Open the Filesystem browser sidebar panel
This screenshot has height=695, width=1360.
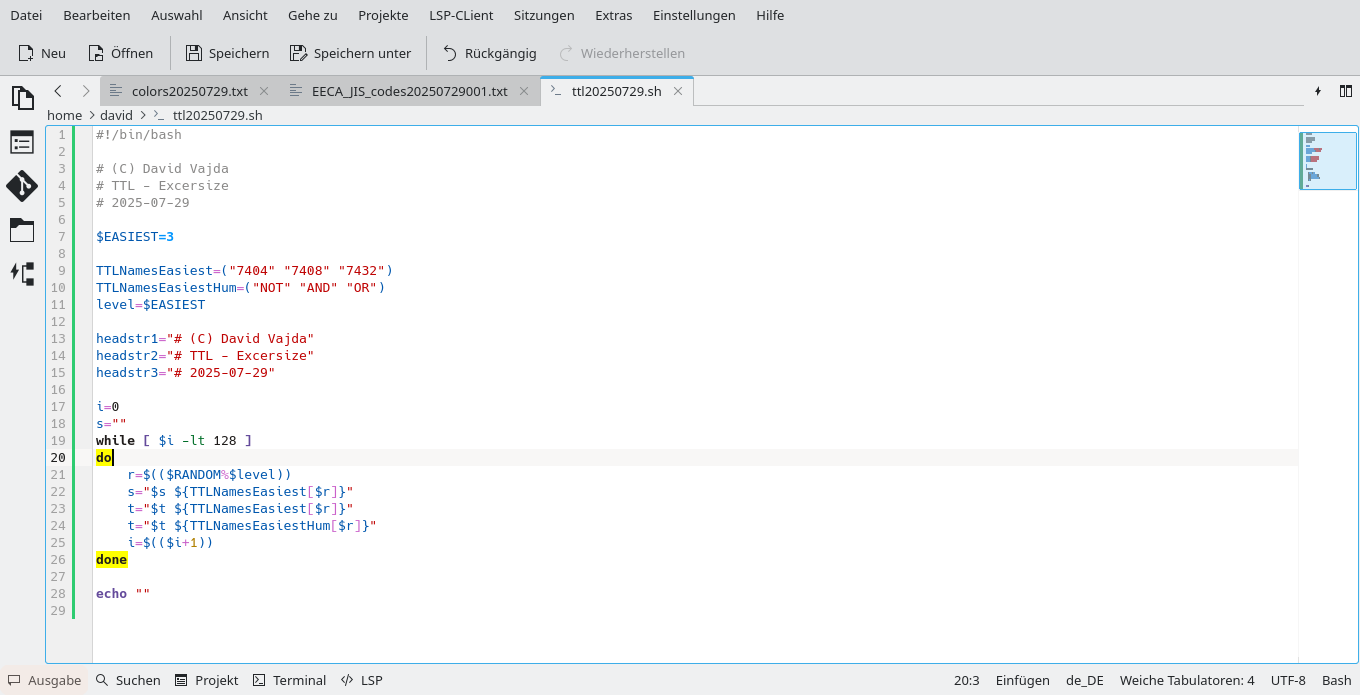(x=22, y=230)
